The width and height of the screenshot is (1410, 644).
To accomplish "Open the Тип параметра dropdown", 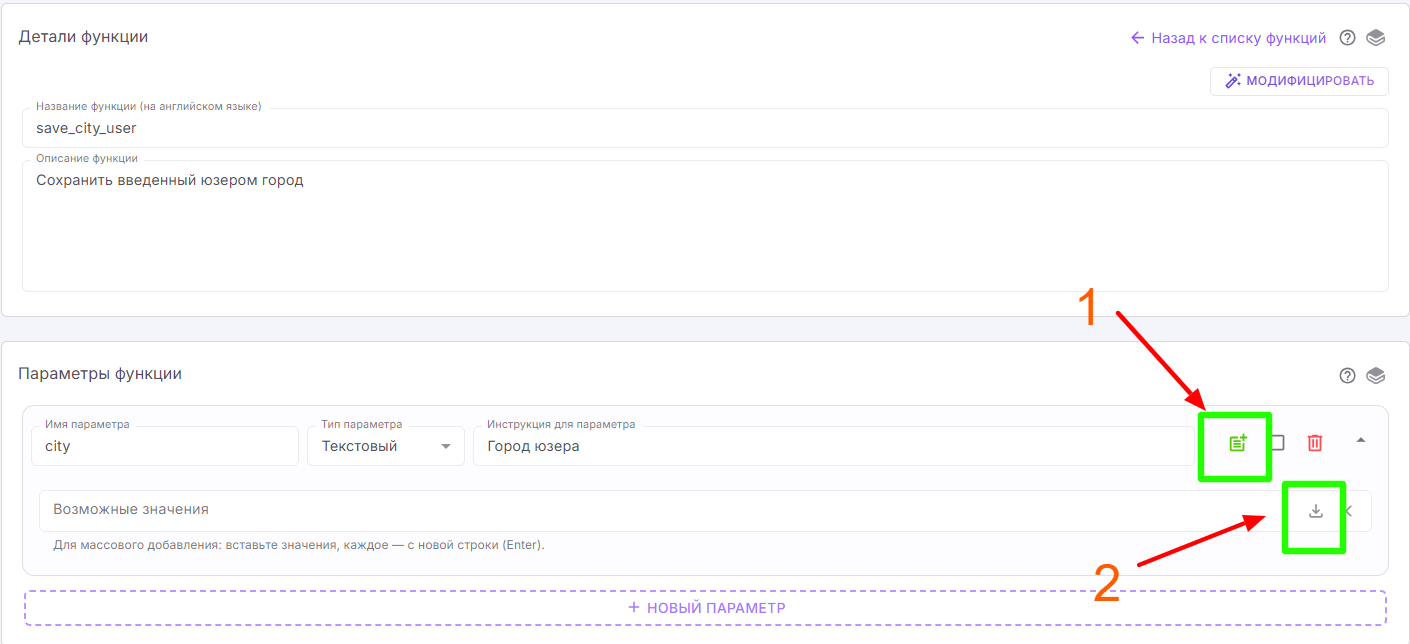I will tap(385, 446).
